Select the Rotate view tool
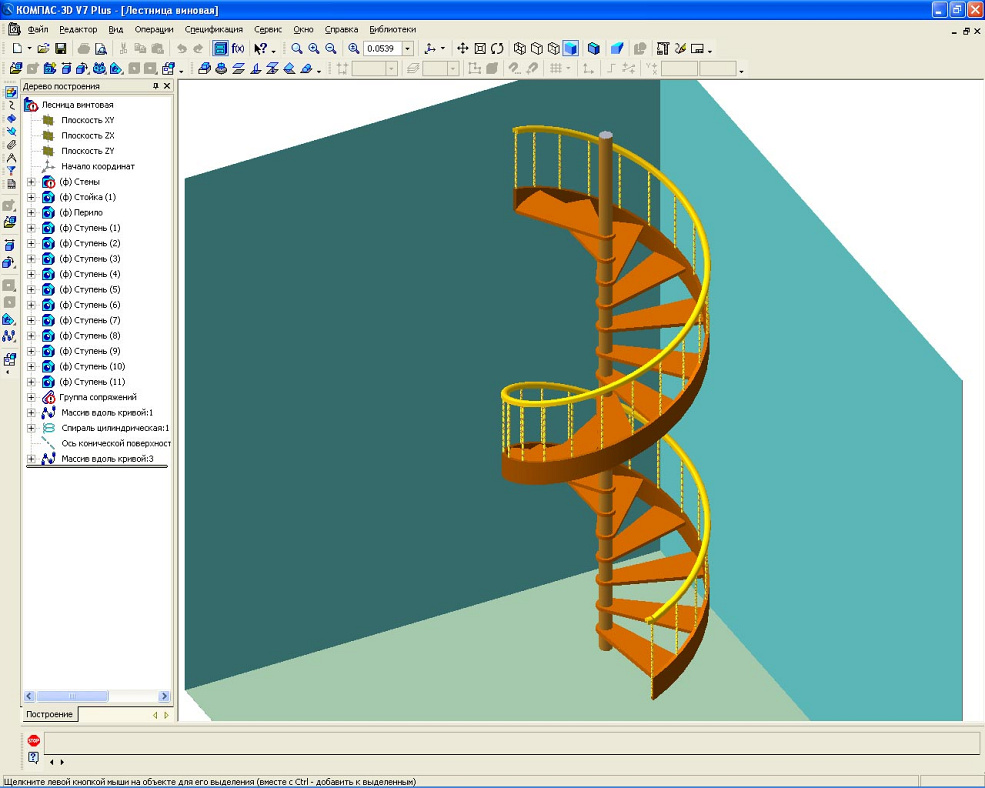The height and width of the screenshot is (788, 985). click(497, 48)
